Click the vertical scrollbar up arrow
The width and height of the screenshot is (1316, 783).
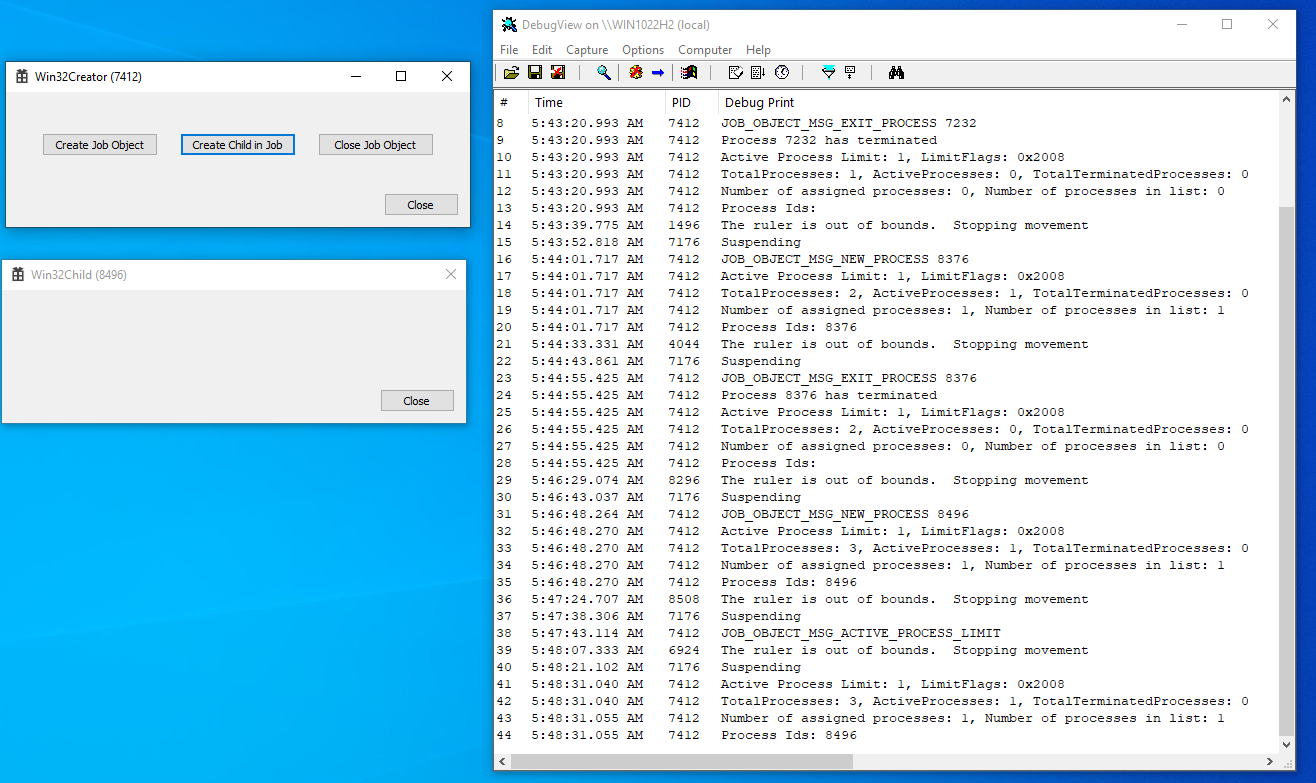coord(1288,100)
